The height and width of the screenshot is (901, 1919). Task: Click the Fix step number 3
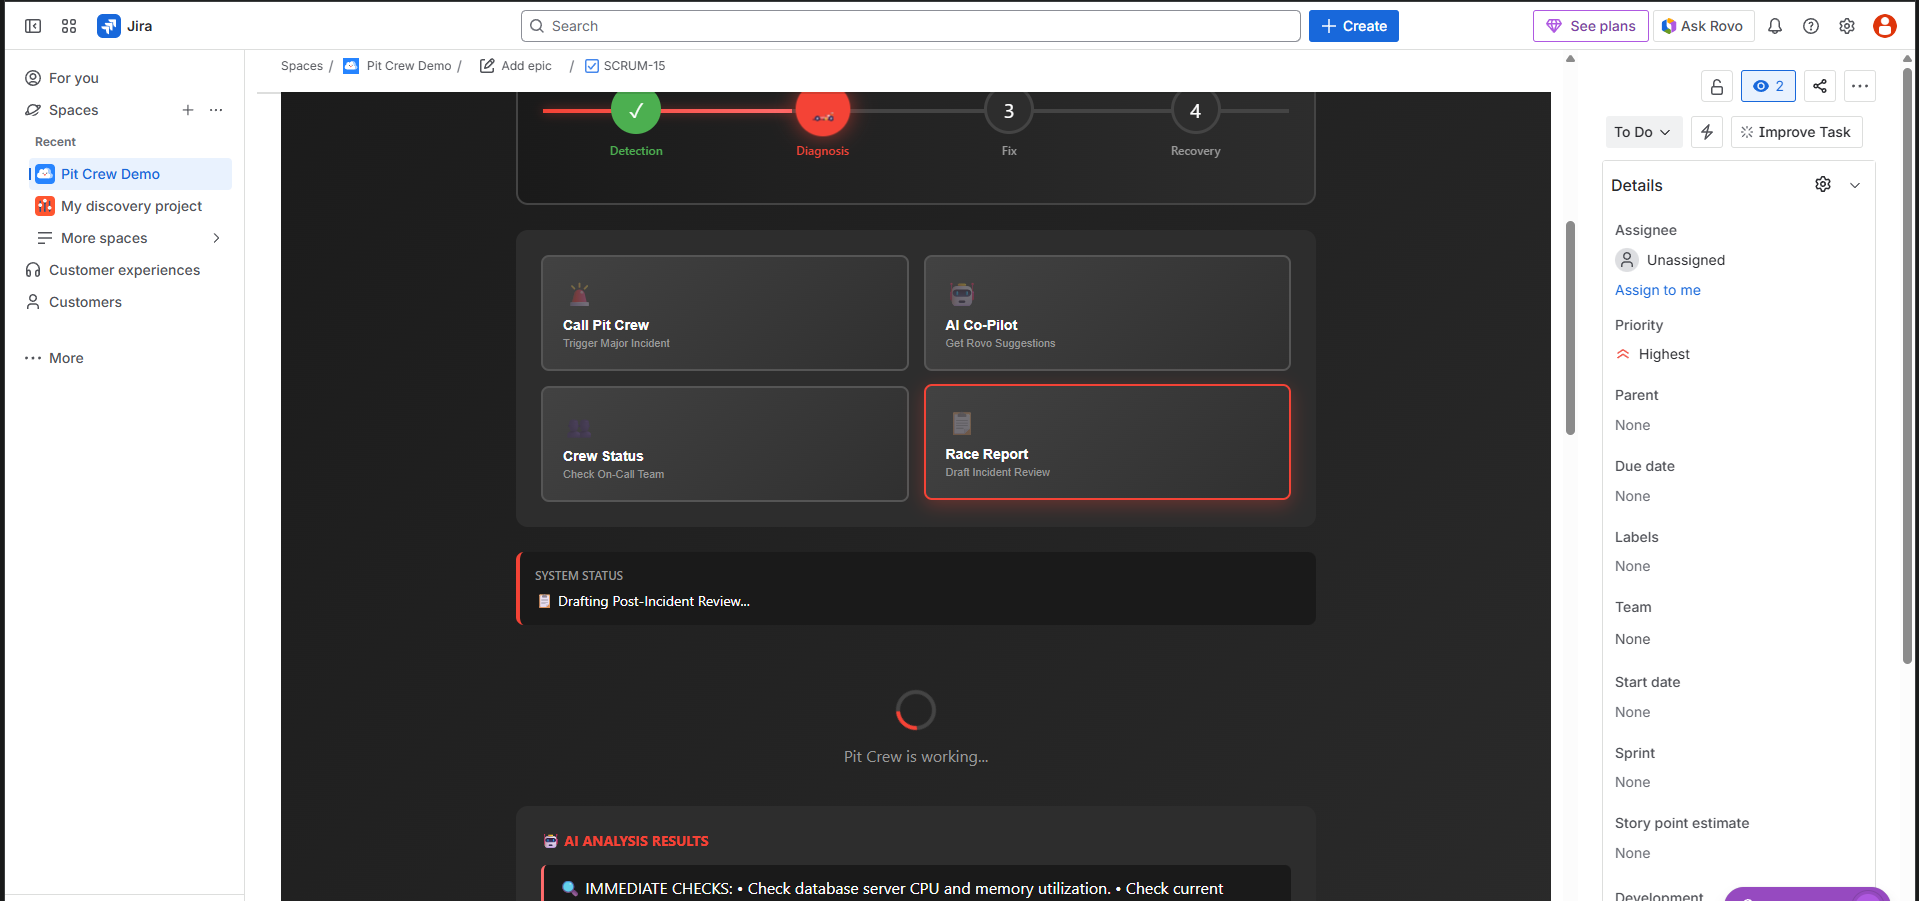[x=1009, y=111]
